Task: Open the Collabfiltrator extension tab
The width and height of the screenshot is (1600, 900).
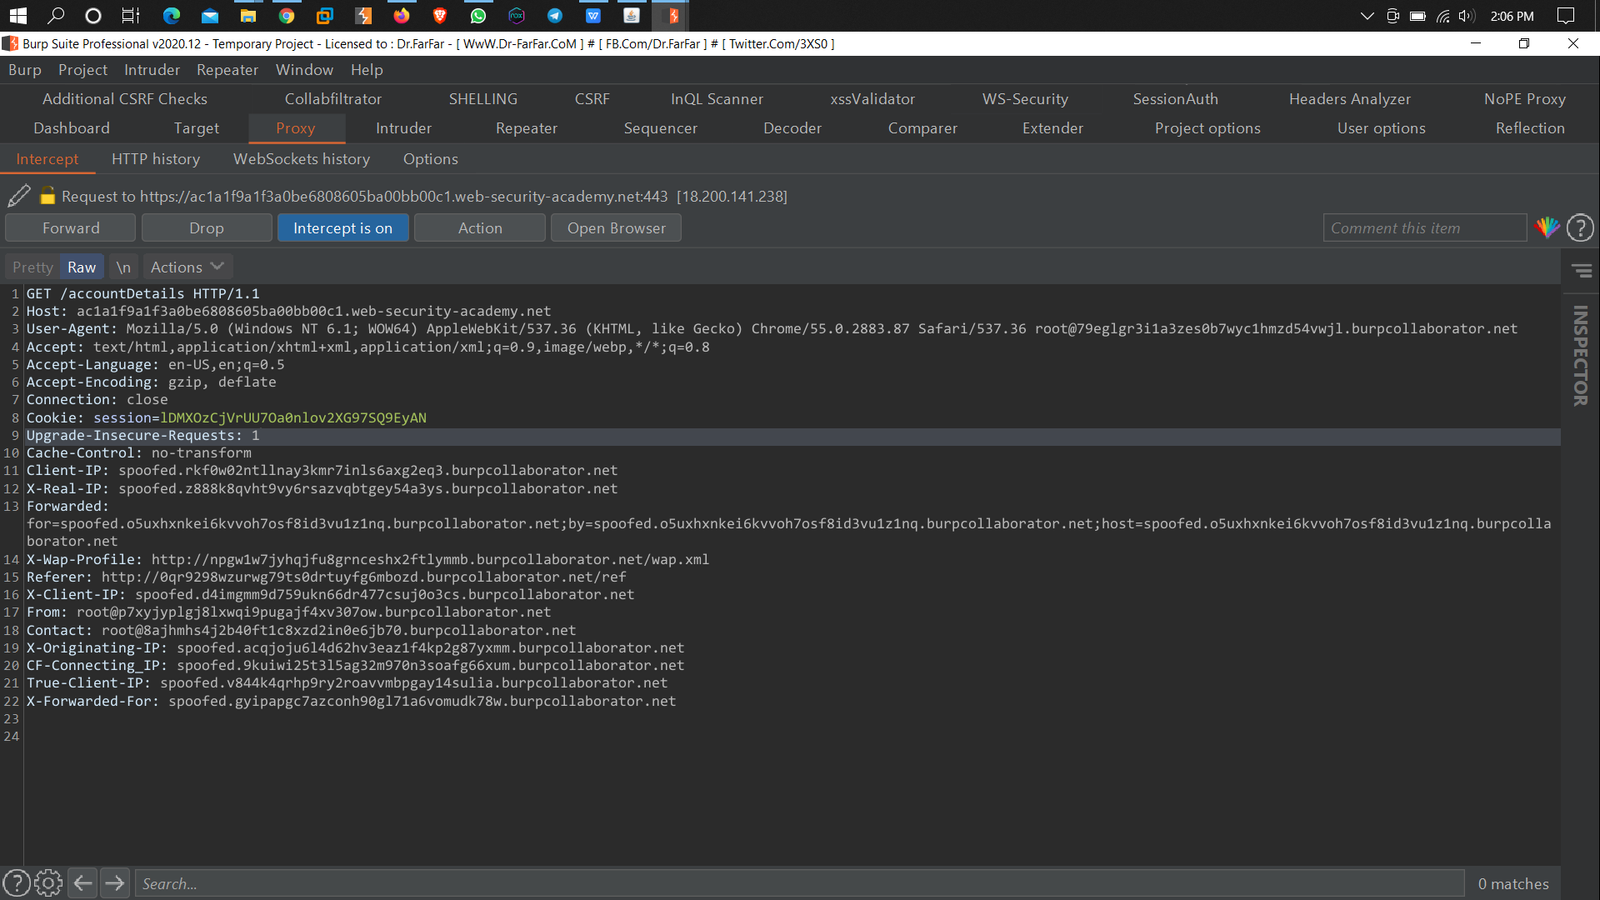Action: (x=333, y=99)
